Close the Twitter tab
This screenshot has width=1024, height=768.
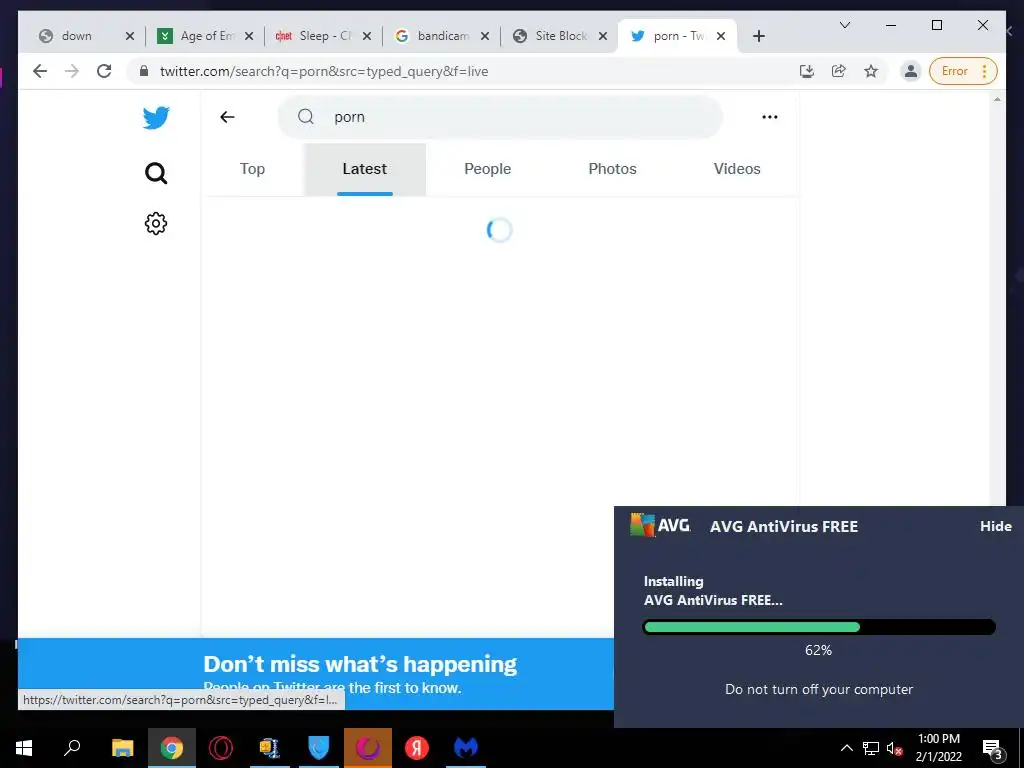pos(721,36)
